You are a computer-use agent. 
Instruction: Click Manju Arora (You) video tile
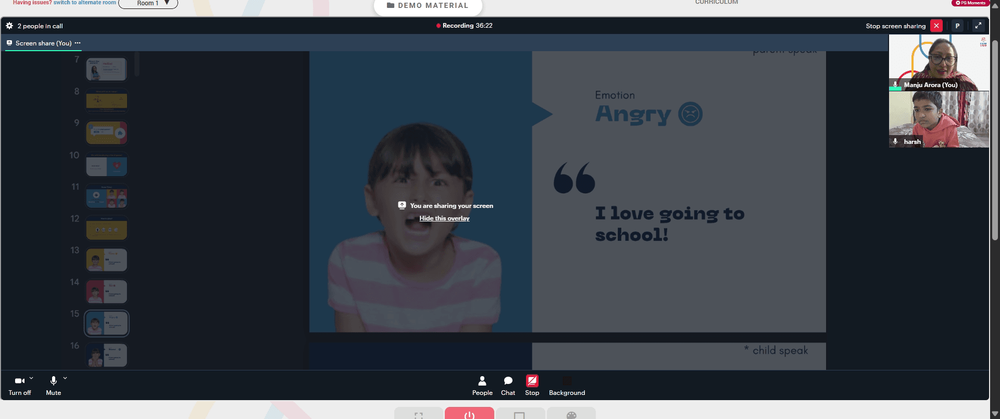coord(939,62)
